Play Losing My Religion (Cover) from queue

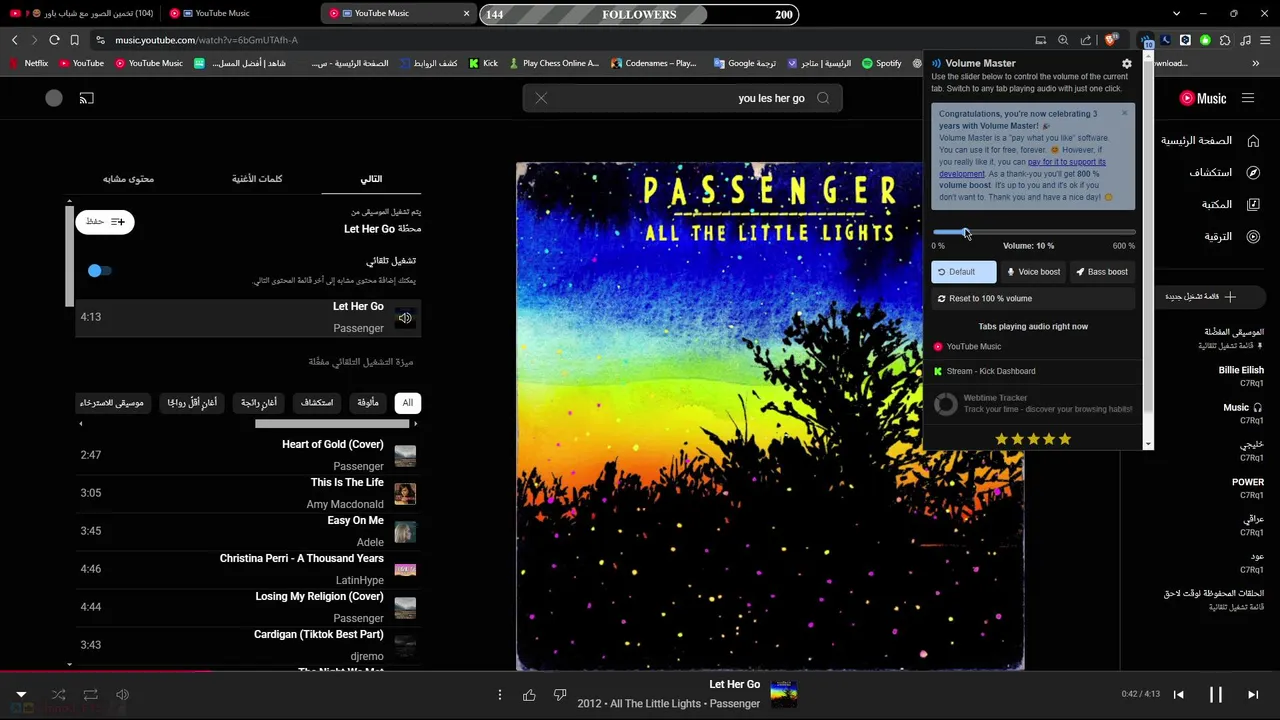coord(248,607)
